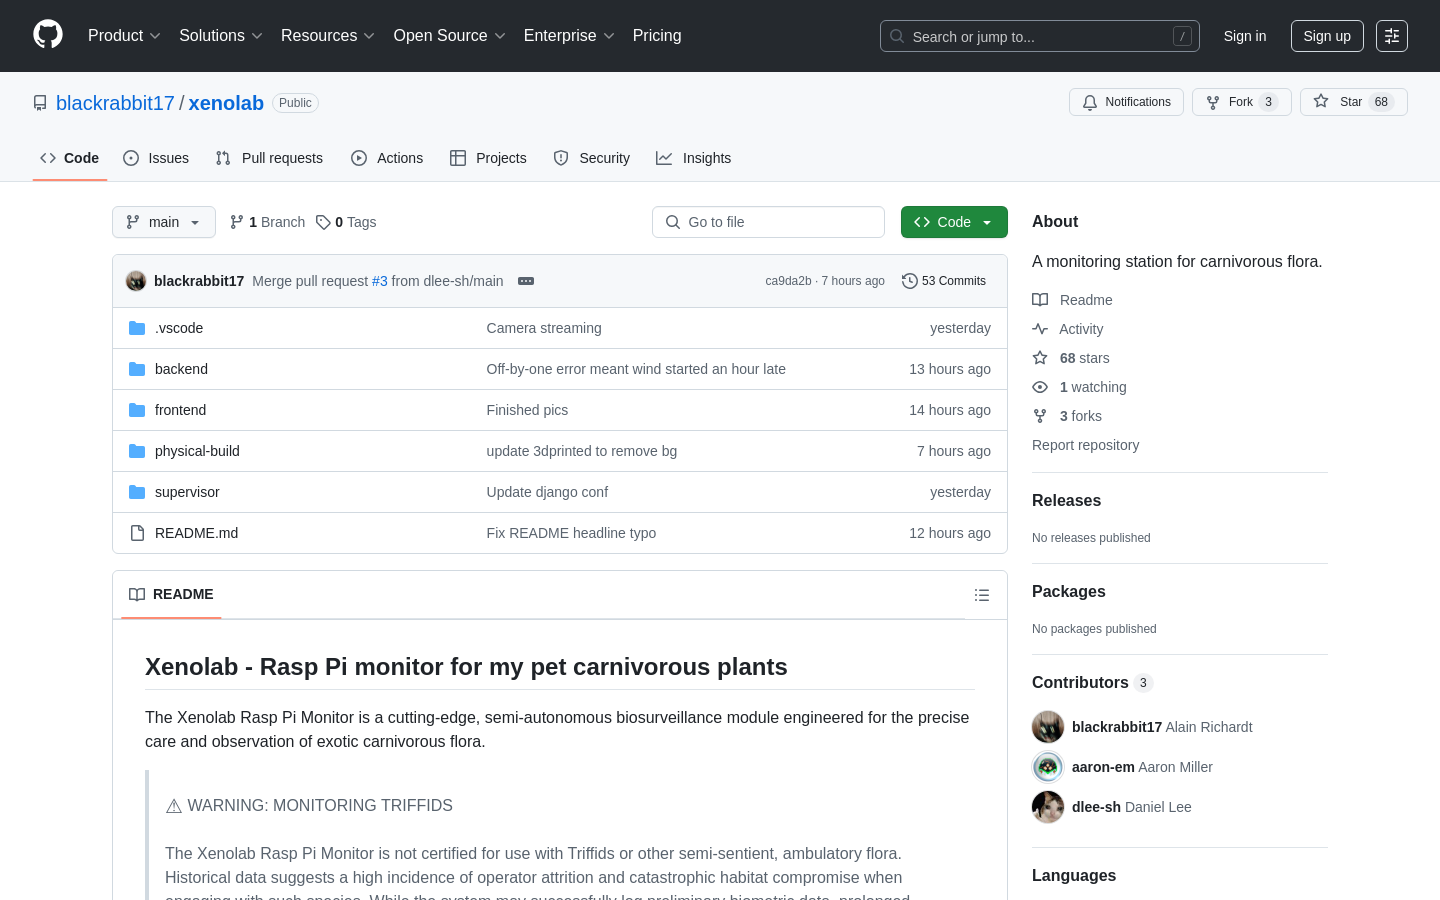Image resolution: width=1440 pixels, height=900 pixels.
Task: Focus the Go to file field
Action: (x=768, y=222)
